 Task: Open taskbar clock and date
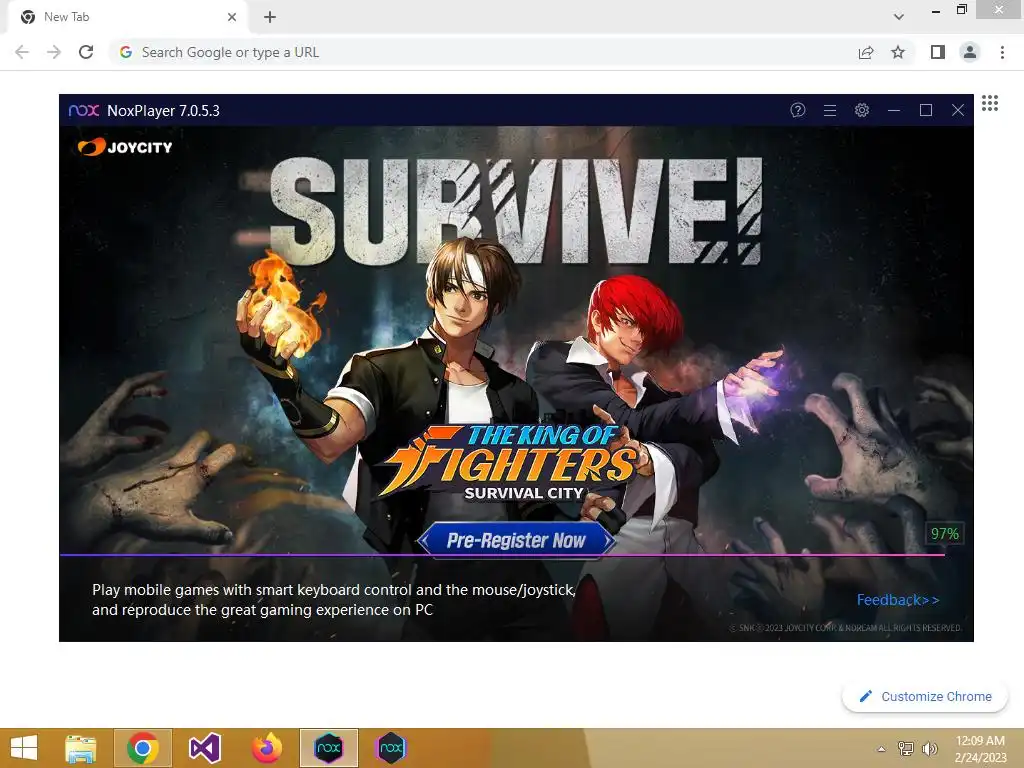click(980, 748)
